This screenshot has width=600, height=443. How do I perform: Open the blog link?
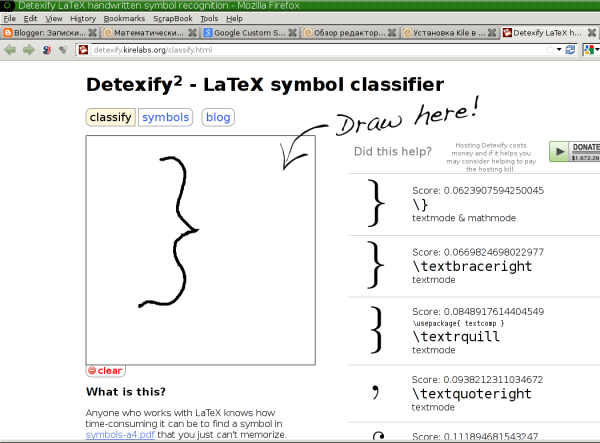point(218,117)
